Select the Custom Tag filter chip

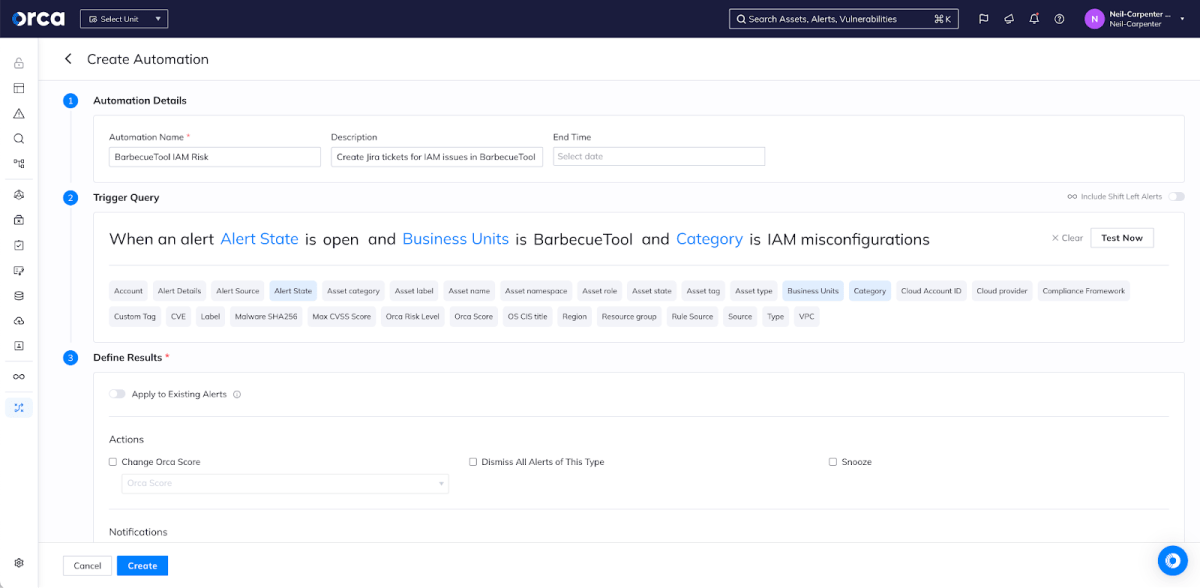135,317
